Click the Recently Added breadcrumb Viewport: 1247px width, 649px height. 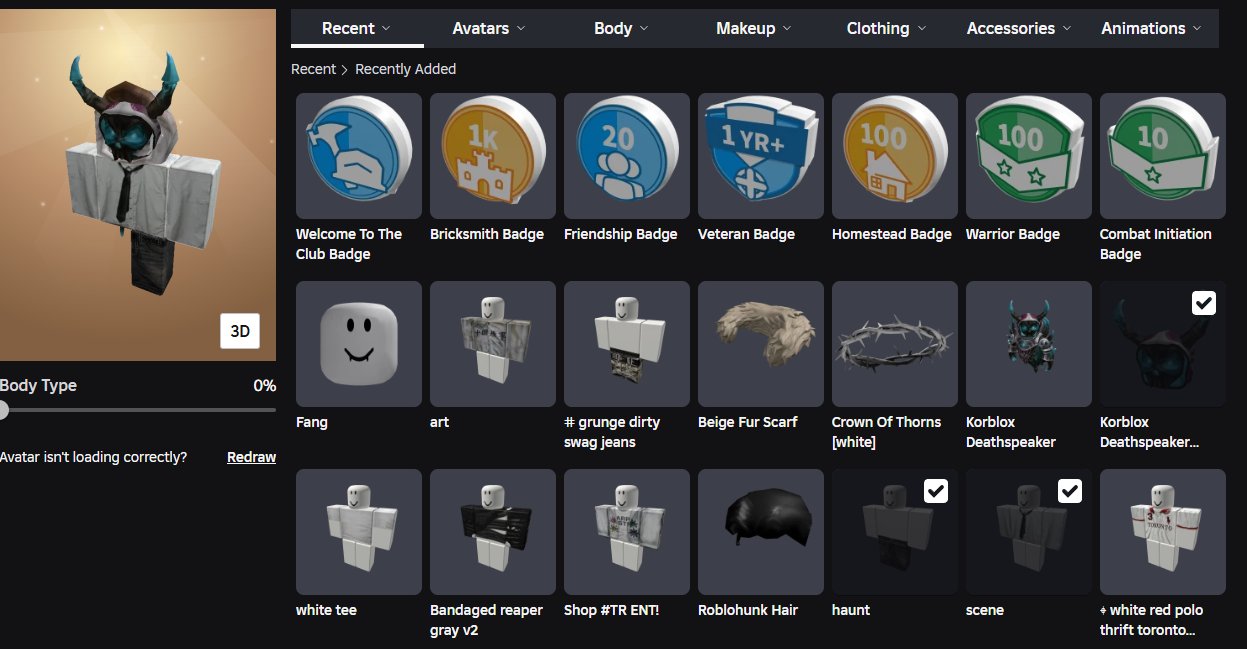coord(405,69)
